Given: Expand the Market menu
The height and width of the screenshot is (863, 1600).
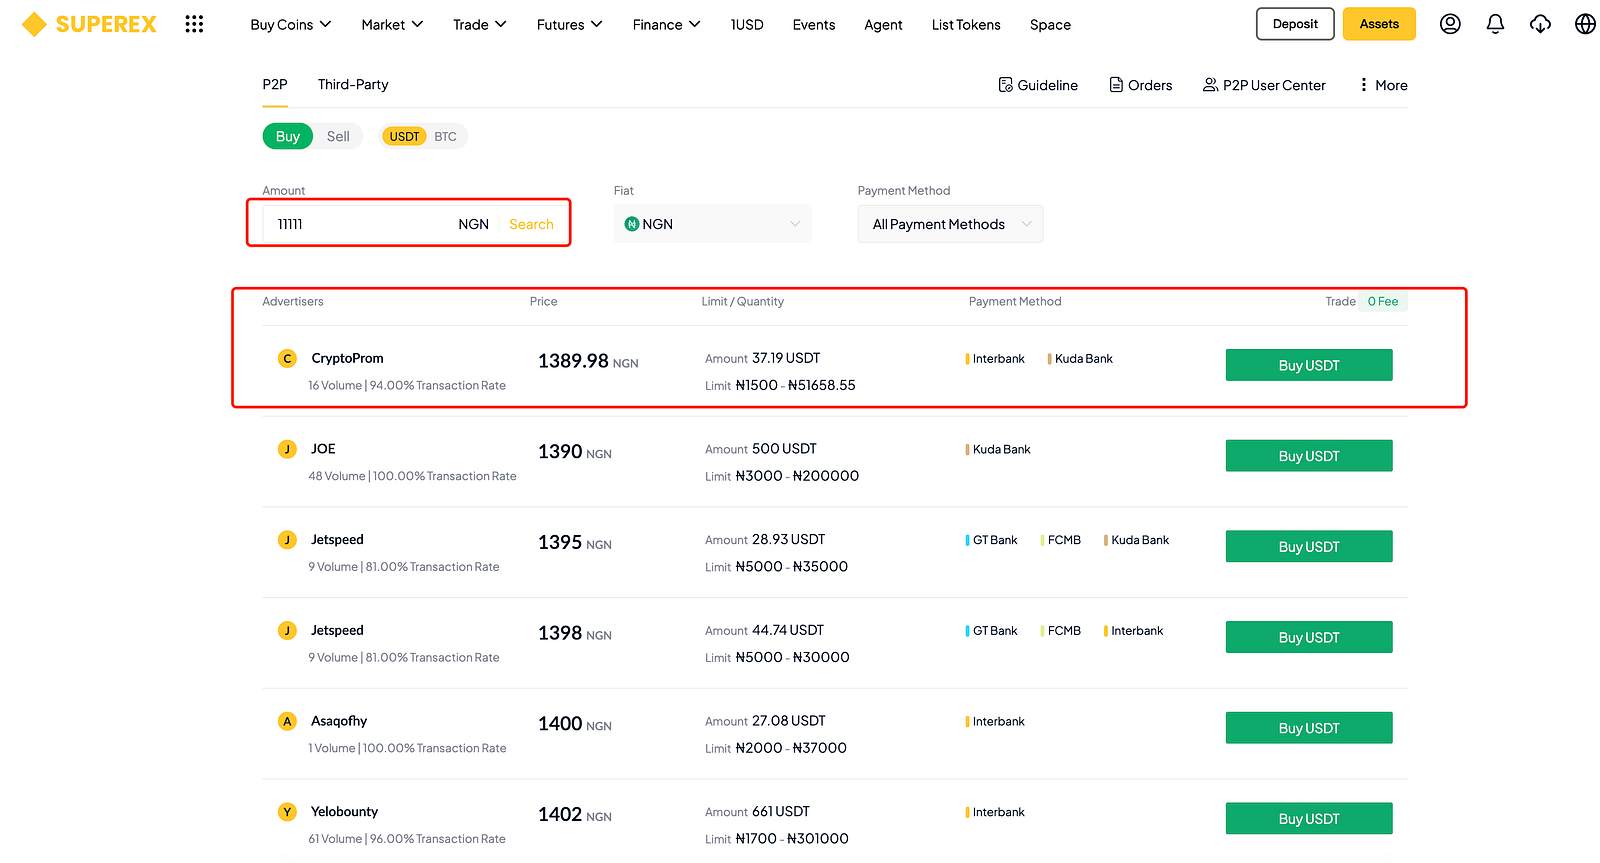Looking at the screenshot, I should pos(392,24).
